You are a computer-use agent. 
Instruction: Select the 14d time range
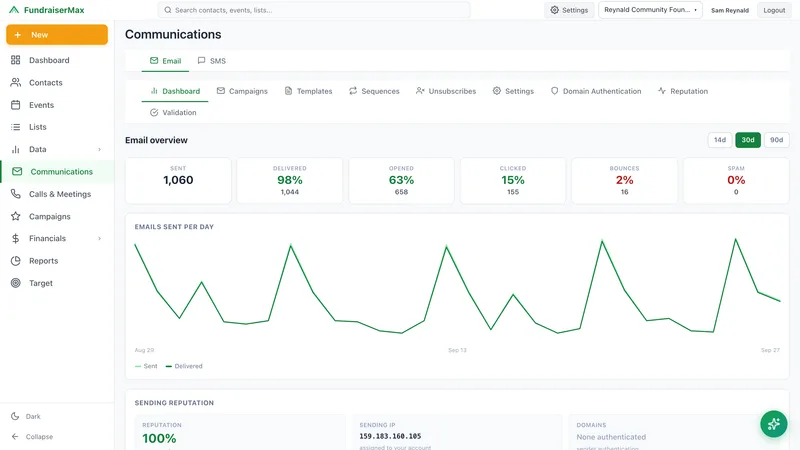720,140
